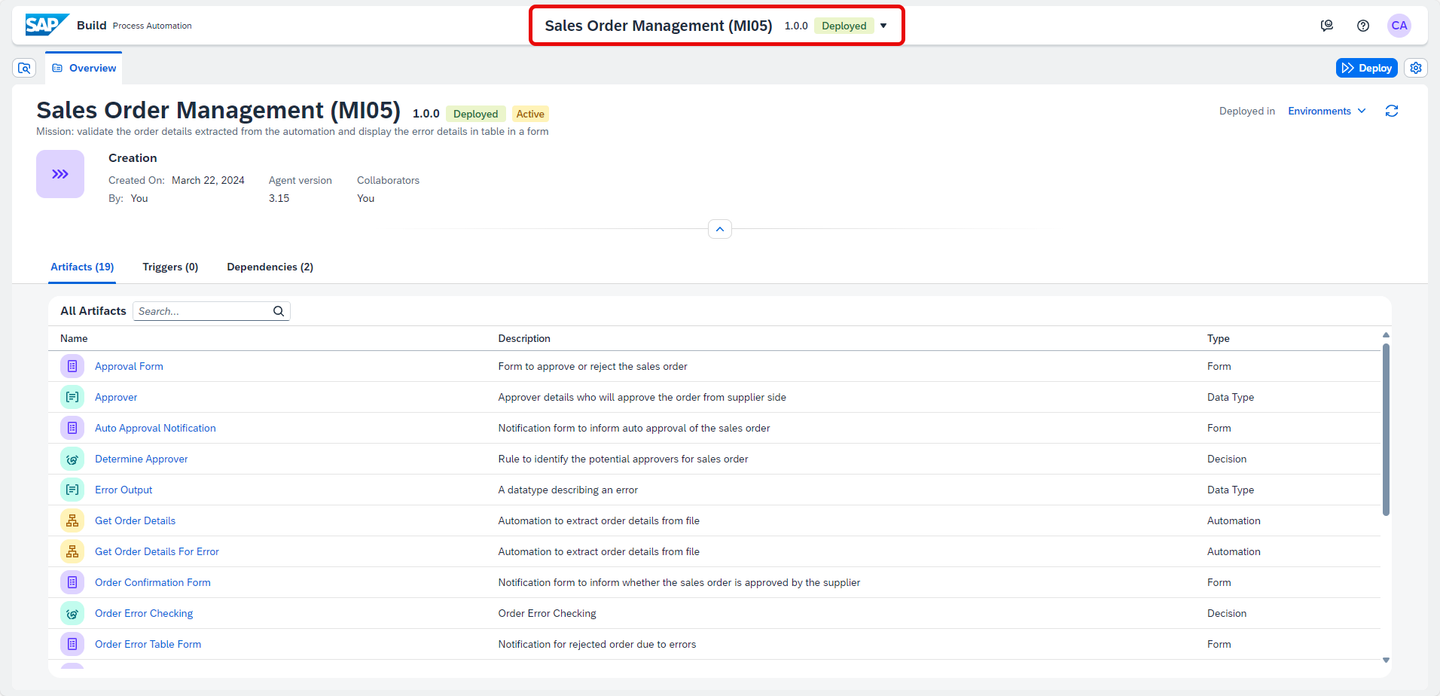Select the Triggers (0) tab
This screenshot has height=696, width=1440.
pyautogui.click(x=170, y=267)
